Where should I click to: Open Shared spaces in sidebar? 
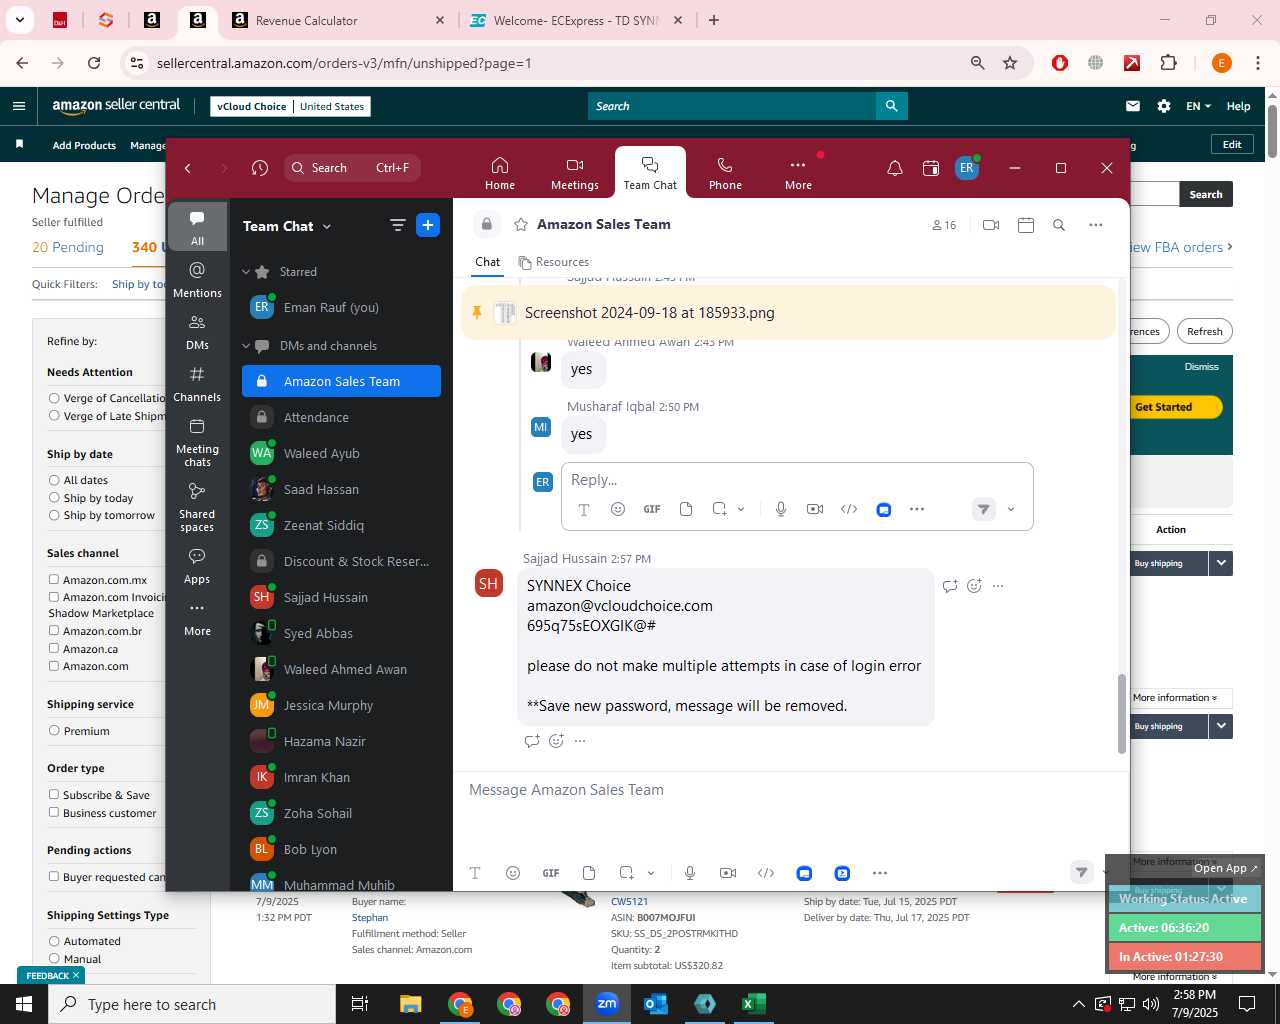click(197, 507)
